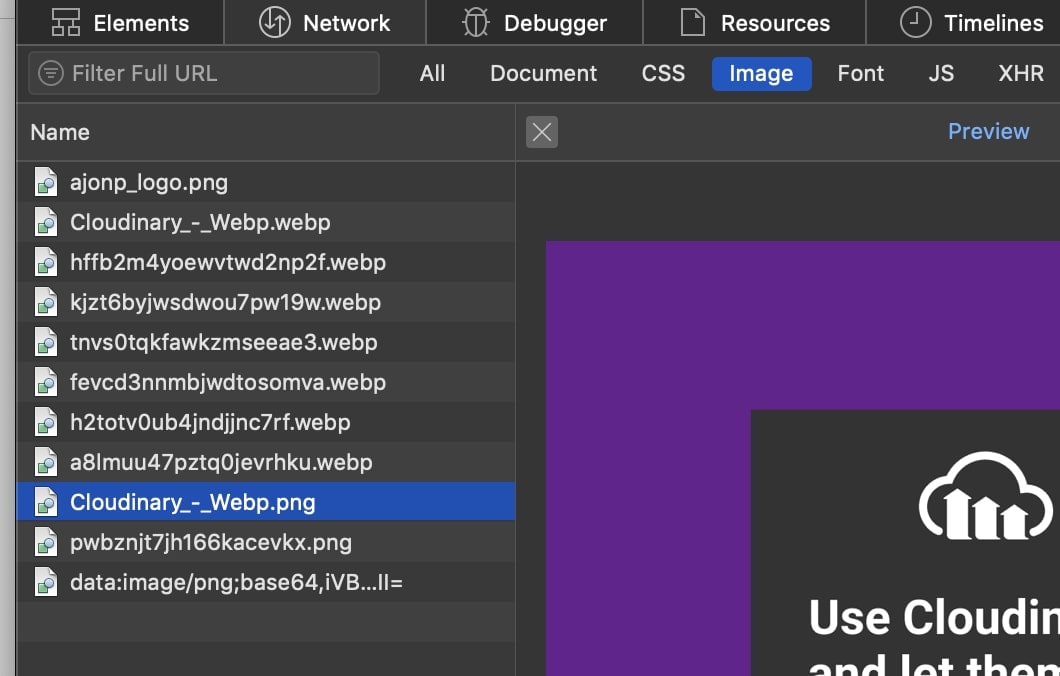Click the Elements tab tree icon
This screenshot has width=1060, height=676.
pos(66,22)
